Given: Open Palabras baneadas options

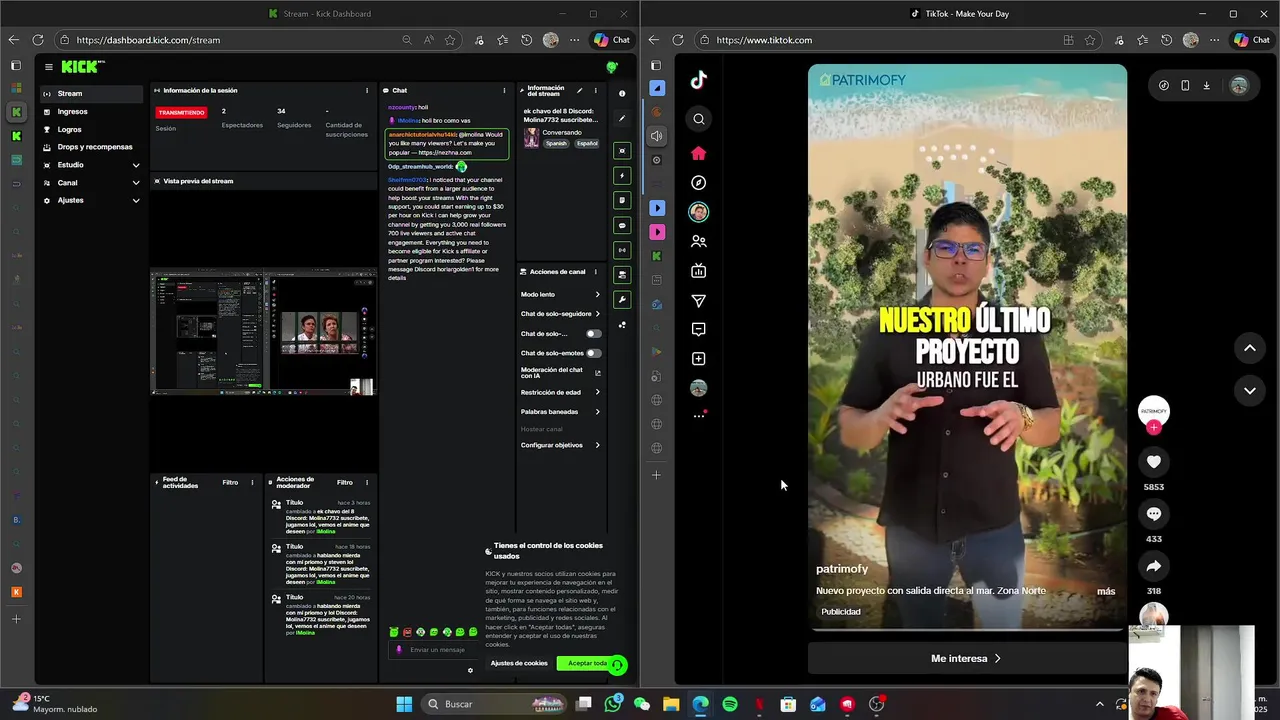Looking at the screenshot, I should coord(561,412).
